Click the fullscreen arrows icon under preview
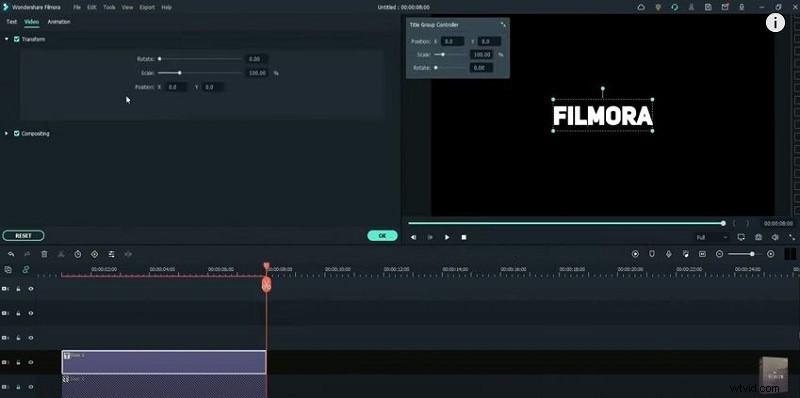Screen dimensions: 800x398 coord(792,237)
